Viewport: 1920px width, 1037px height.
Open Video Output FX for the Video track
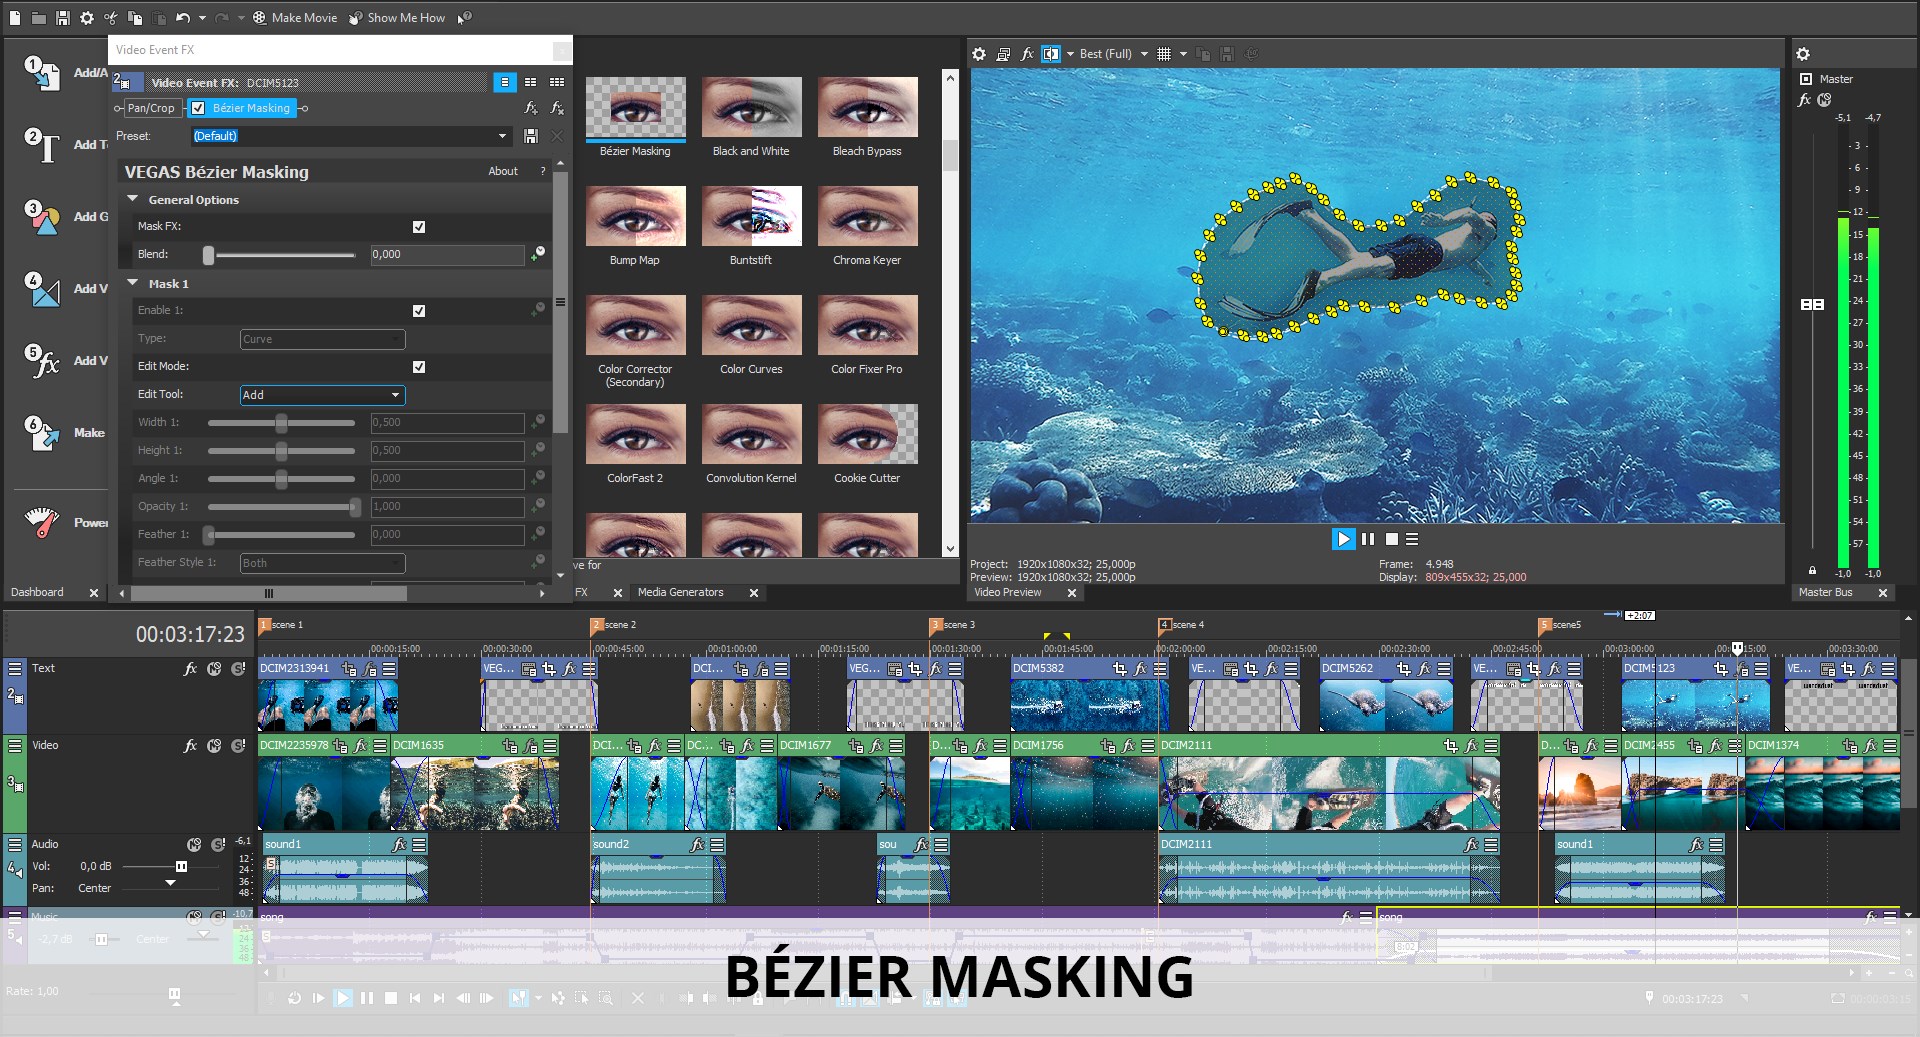pyautogui.click(x=190, y=745)
